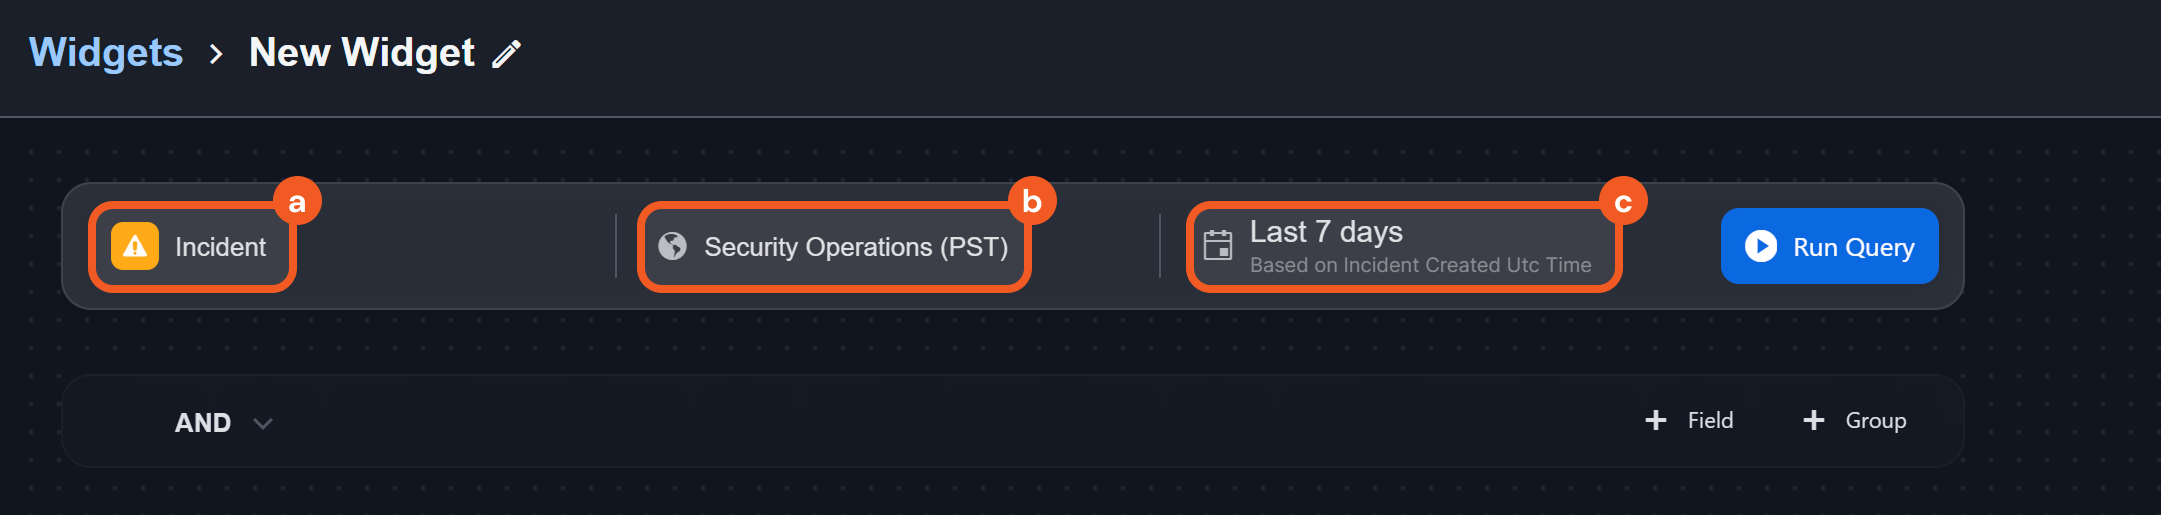Image resolution: width=2161 pixels, height=515 pixels.
Task: Click the pencil icon to rename widget
Action: coord(507,53)
